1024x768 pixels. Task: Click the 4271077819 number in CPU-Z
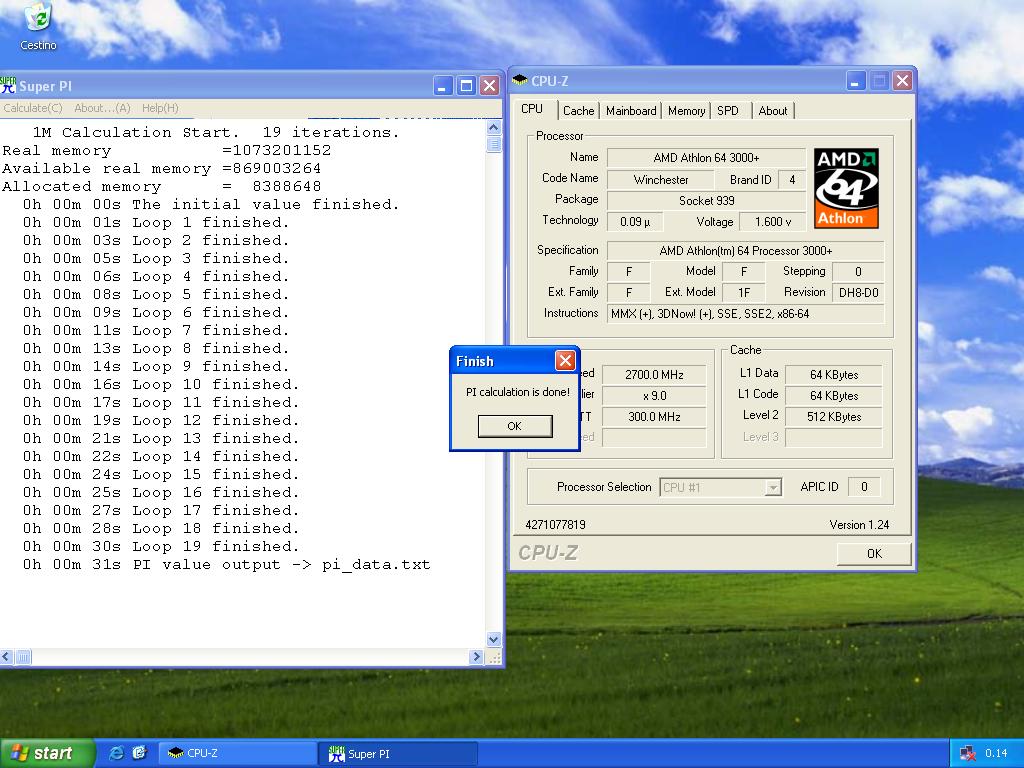[555, 524]
